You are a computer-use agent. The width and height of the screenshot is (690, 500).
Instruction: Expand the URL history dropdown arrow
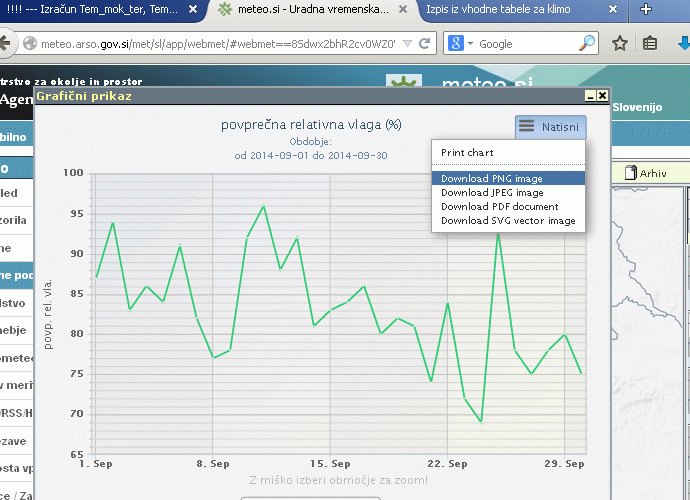(x=407, y=44)
